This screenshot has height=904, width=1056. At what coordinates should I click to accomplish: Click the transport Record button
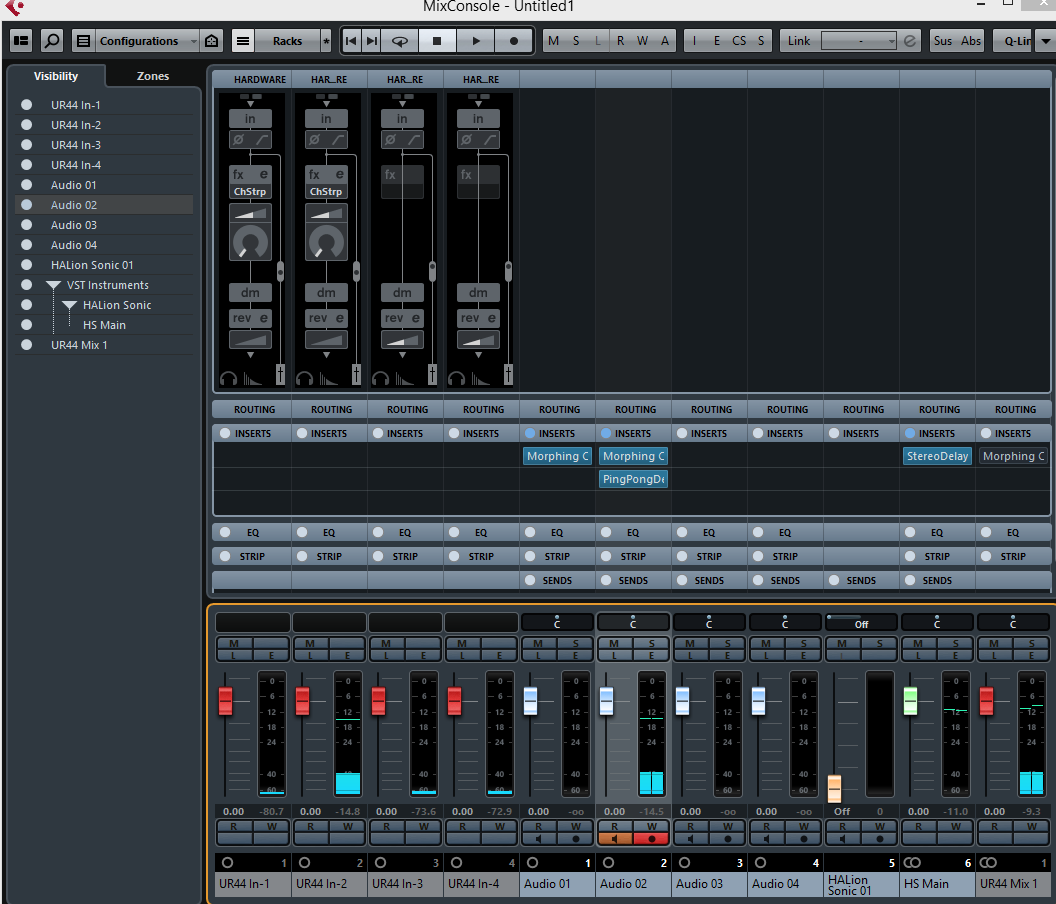pos(514,41)
